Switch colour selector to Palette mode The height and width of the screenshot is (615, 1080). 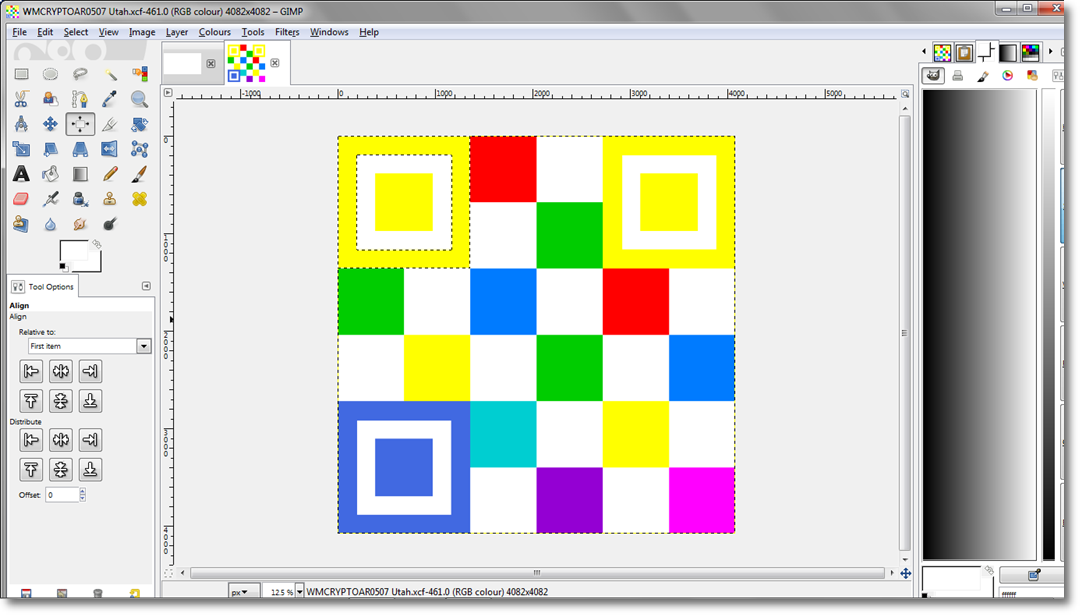1032,76
